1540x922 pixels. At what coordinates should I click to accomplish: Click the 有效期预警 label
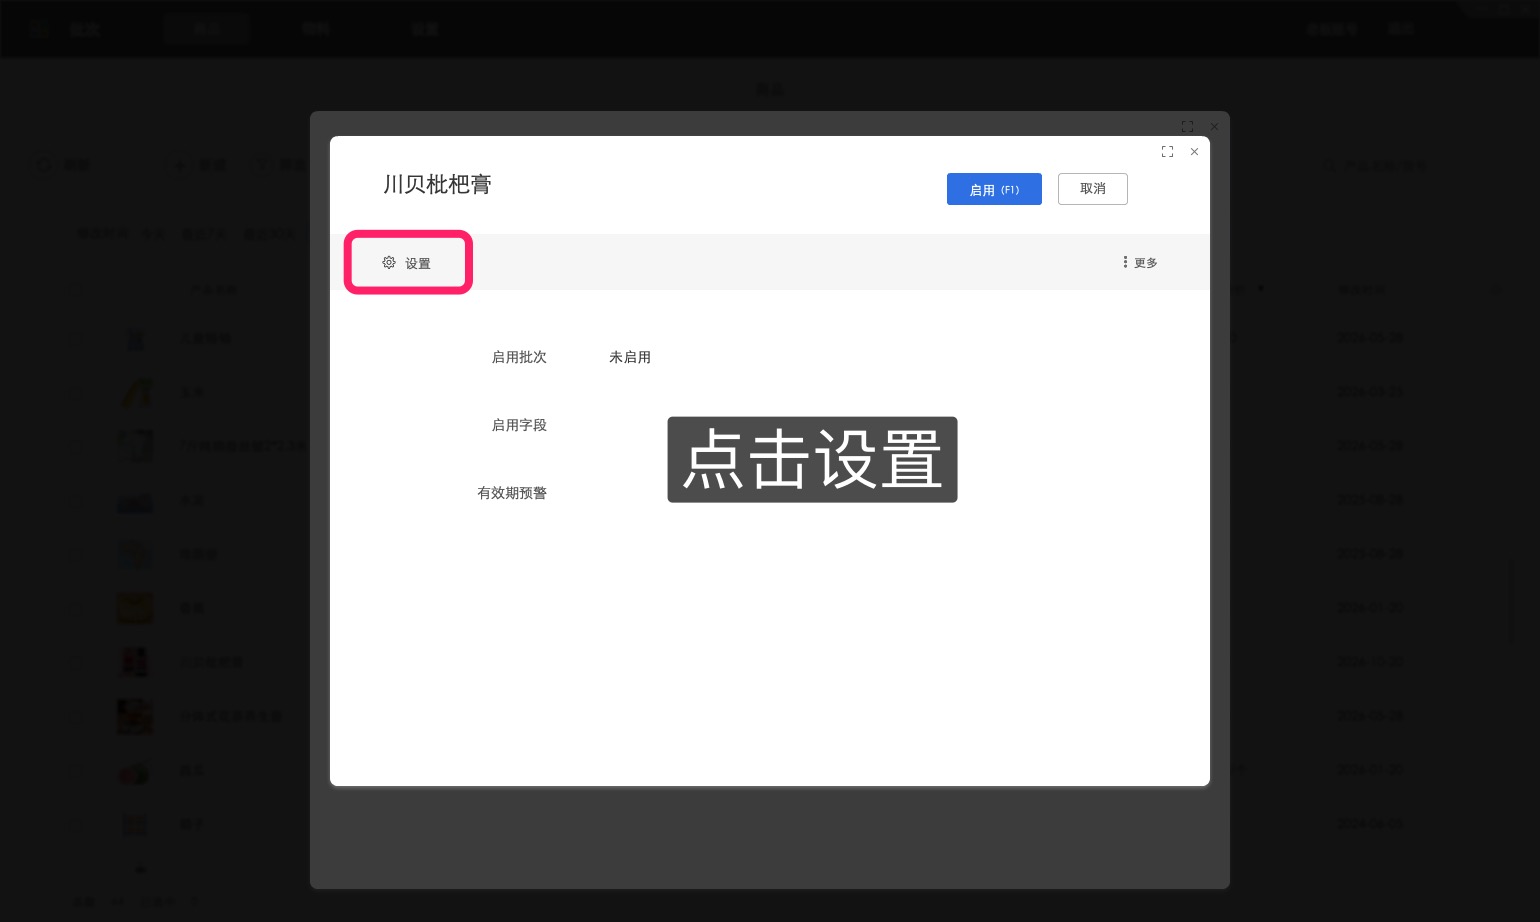pyautogui.click(x=512, y=493)
